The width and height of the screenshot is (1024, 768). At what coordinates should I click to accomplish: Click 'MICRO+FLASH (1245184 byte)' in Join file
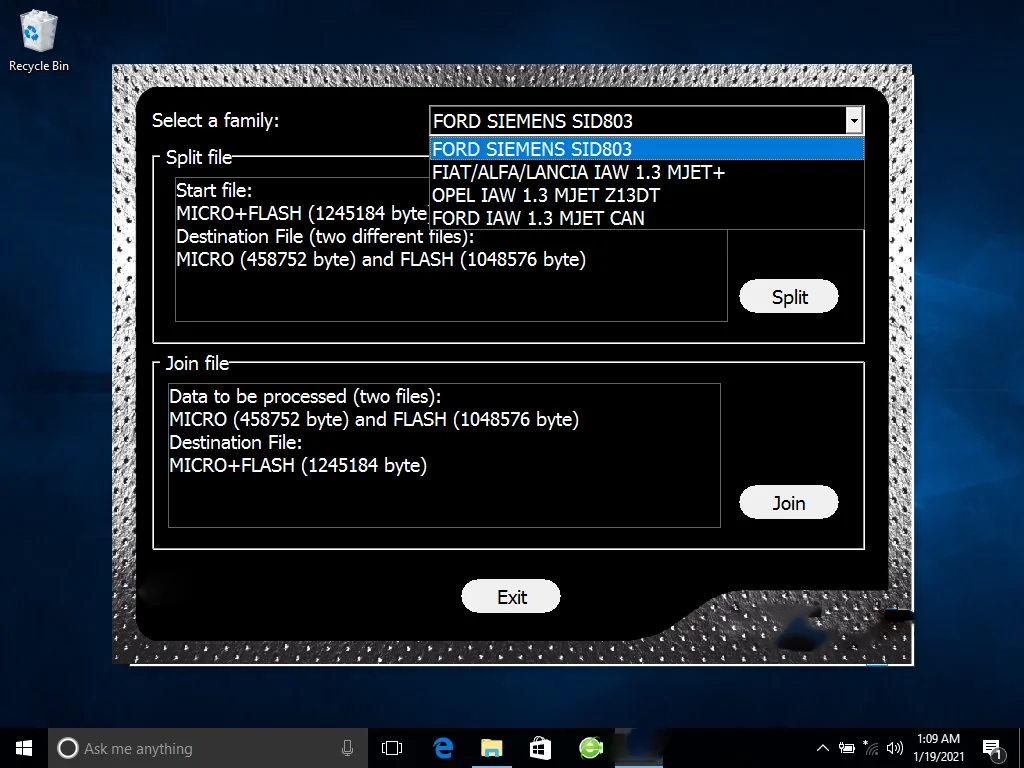tap(298, 466)
